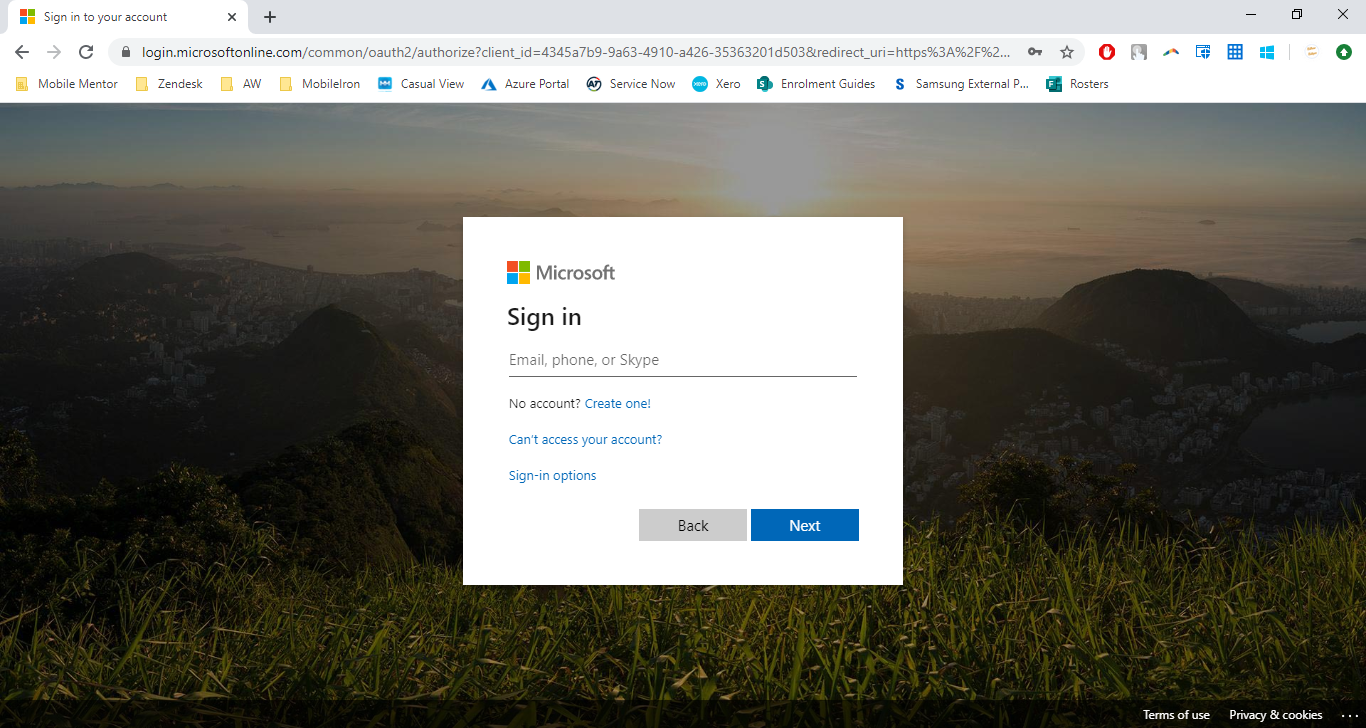Click the 'Create one!' link
This screenshot has height=728, width=1366.
tap(618, 404)
